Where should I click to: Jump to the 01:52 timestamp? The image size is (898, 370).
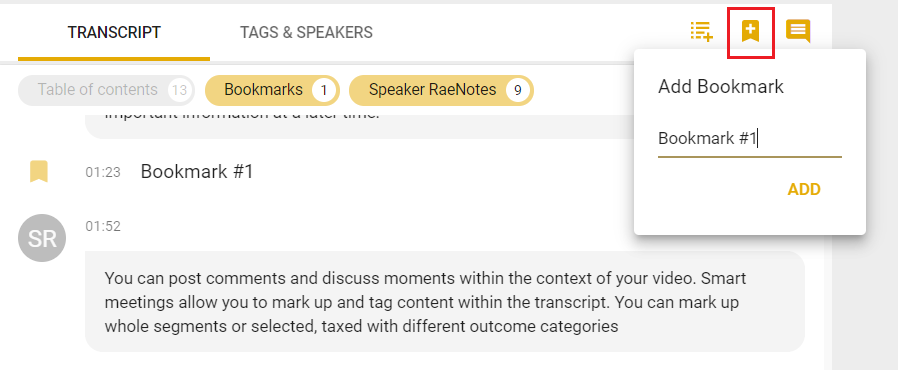pyautogui.click(x=103, y=226)
